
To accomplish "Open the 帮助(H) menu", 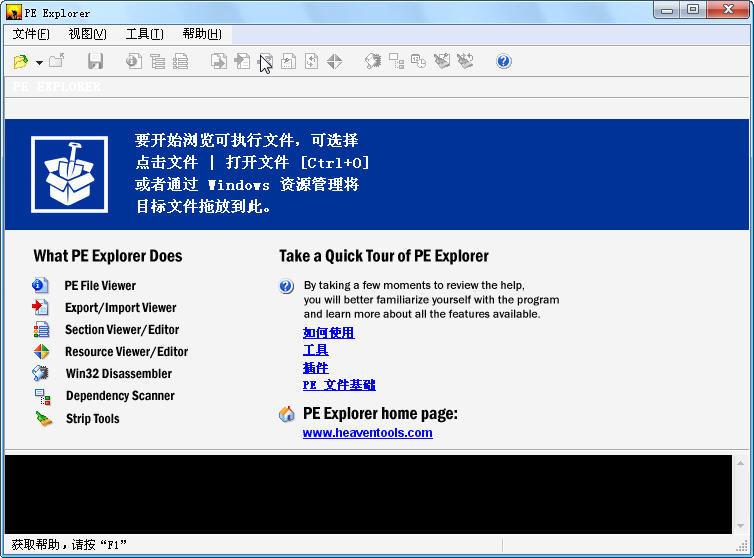I will (x=202, y=34).
